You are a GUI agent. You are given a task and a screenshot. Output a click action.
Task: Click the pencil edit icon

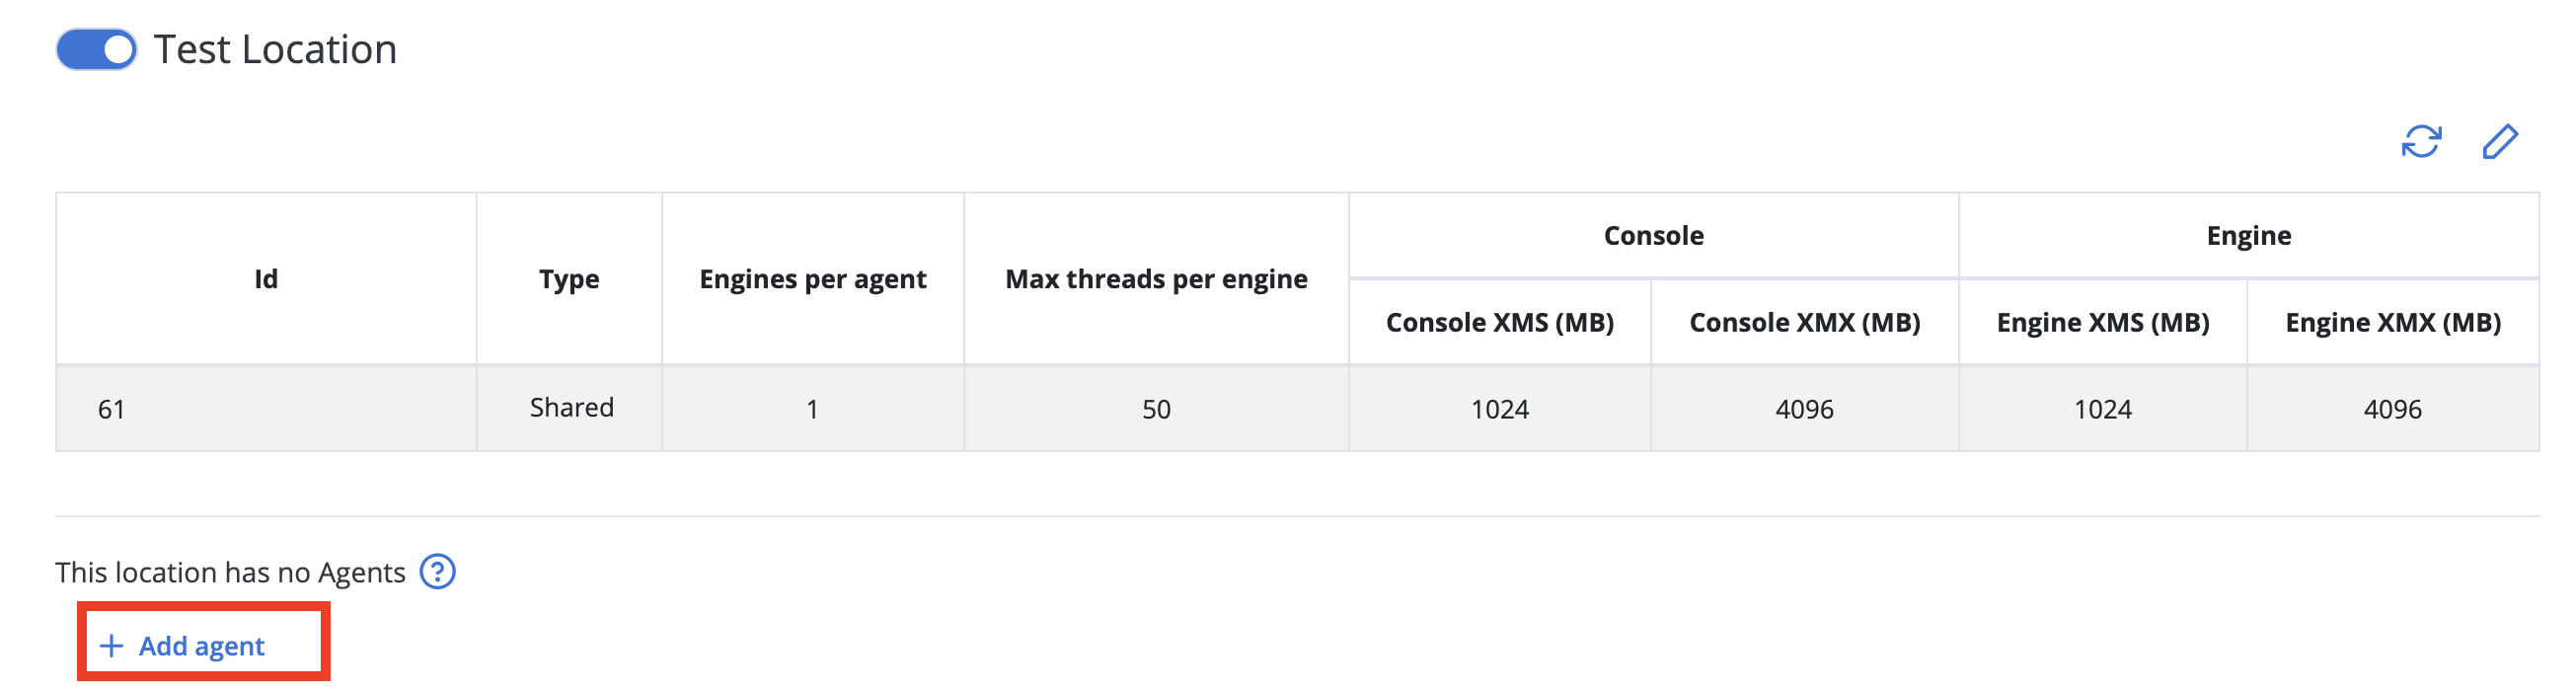click(2500, 142)
